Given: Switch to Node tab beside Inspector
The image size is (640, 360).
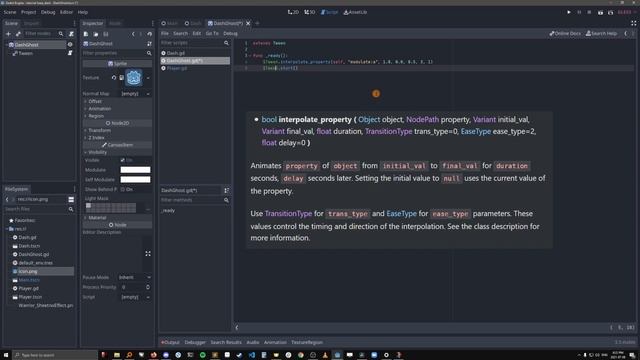Looking at the screenshot, I should (x=115, y=23).
